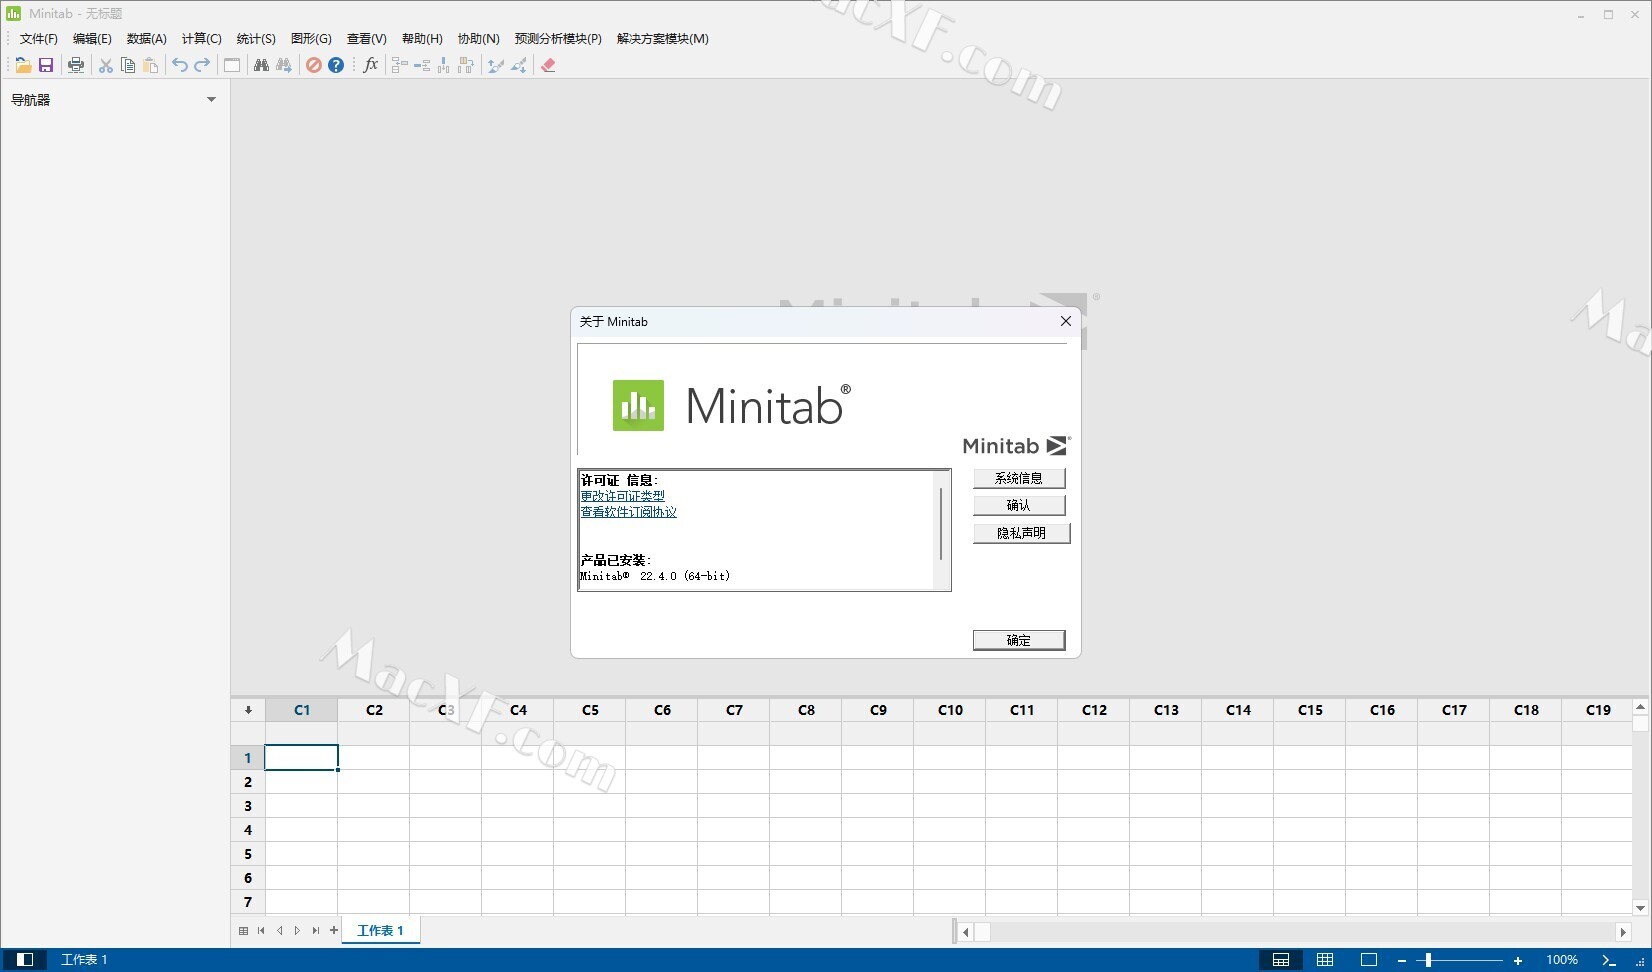1652x972 pixels.
Task: Click the Find and Replace binoculars icon
Action: [284, 65]
